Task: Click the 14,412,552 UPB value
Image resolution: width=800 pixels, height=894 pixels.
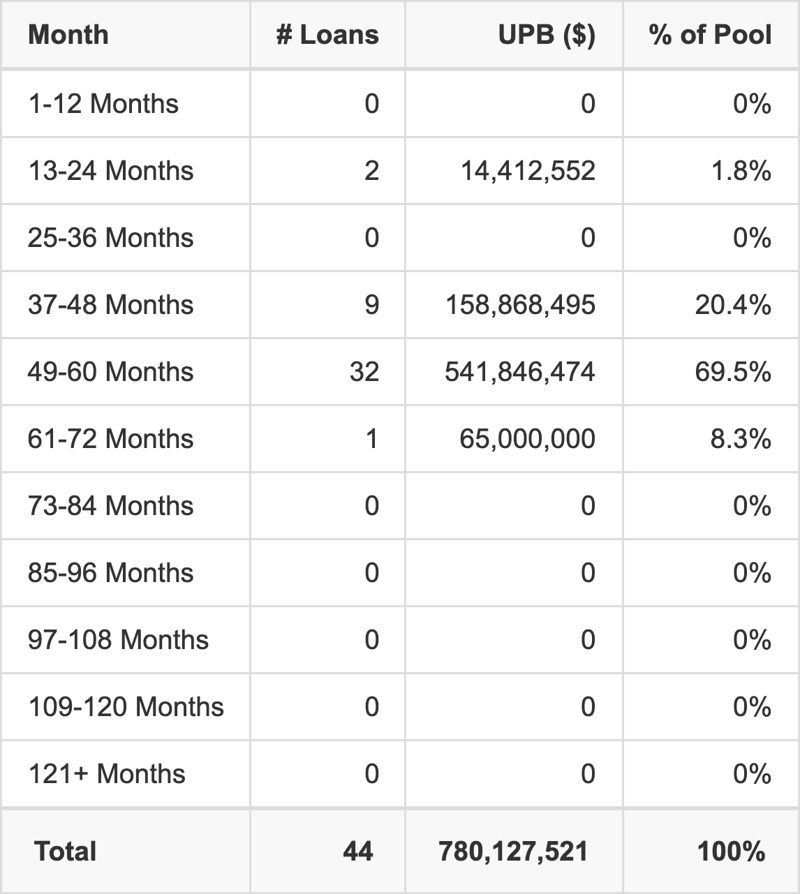Action: click(x=520, y=171)
